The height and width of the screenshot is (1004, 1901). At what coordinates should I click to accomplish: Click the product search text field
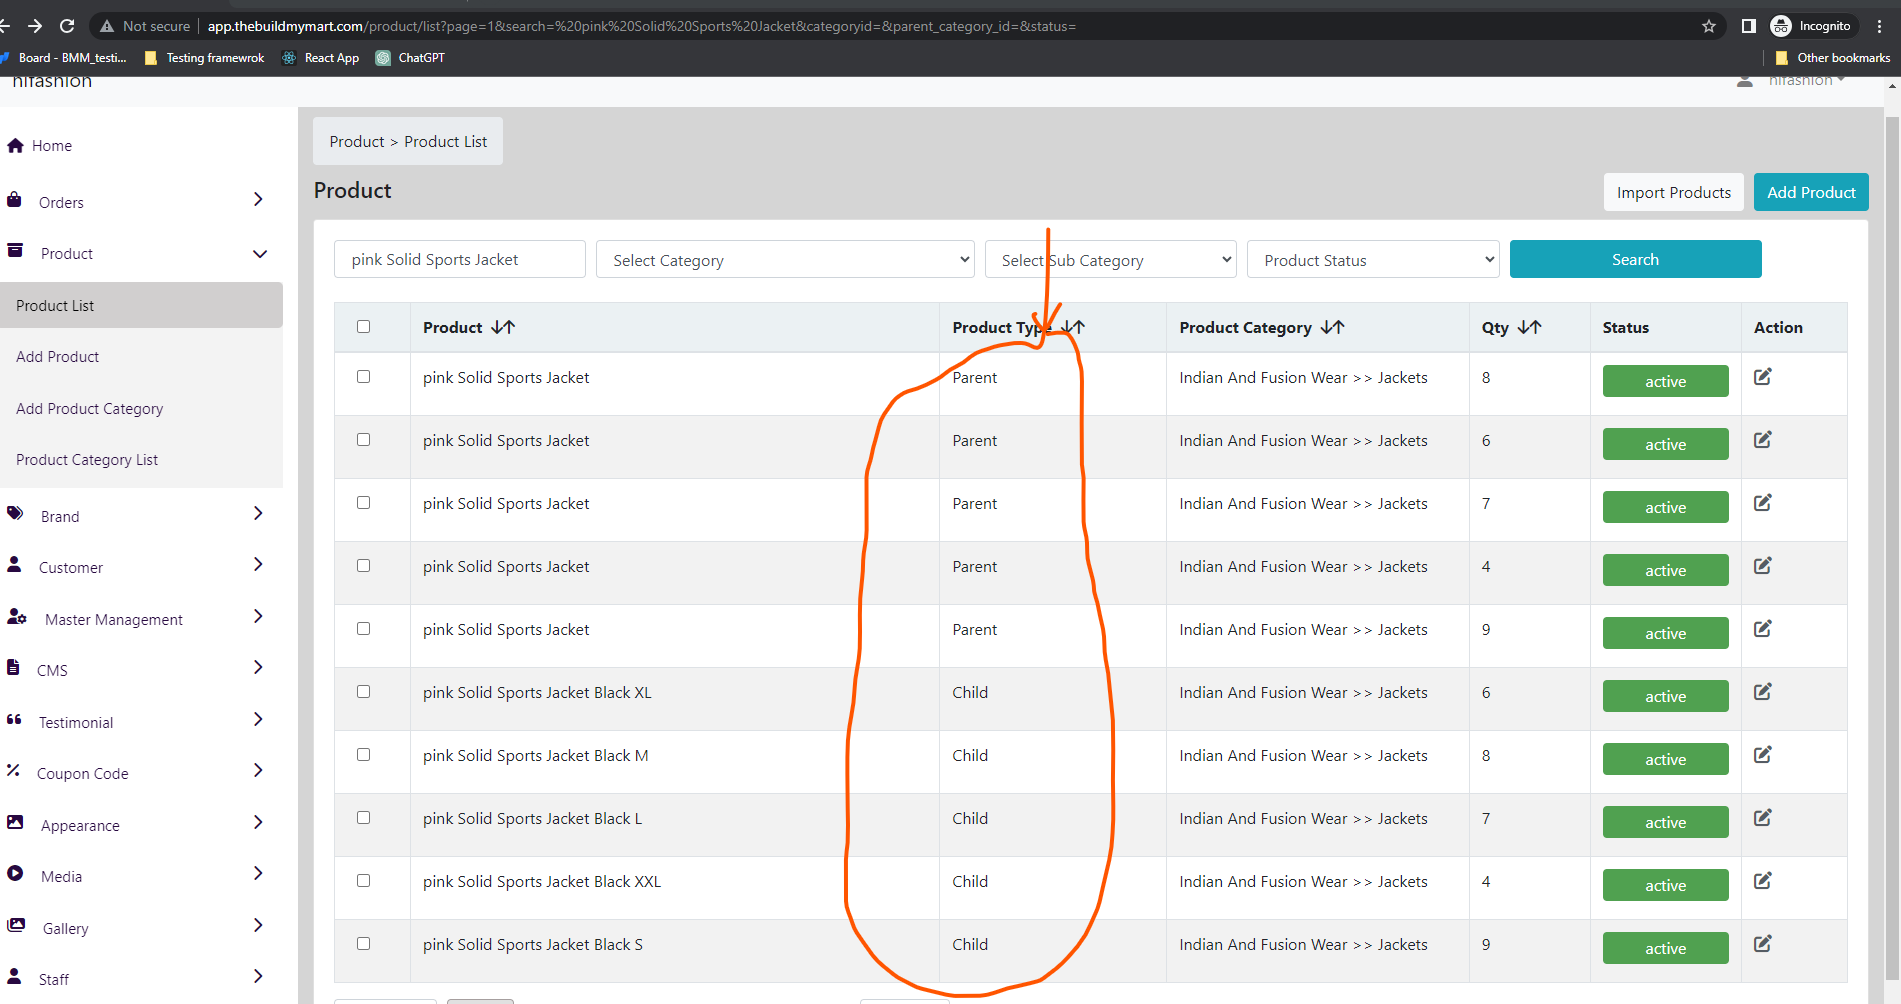point(460,259)
